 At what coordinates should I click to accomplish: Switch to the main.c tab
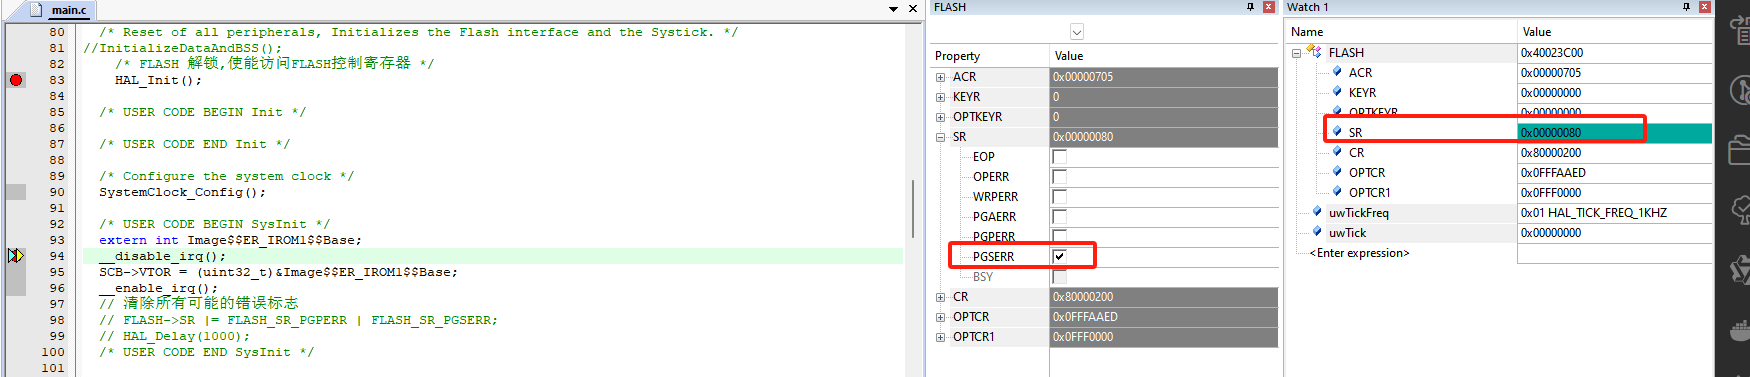point(69,10)
